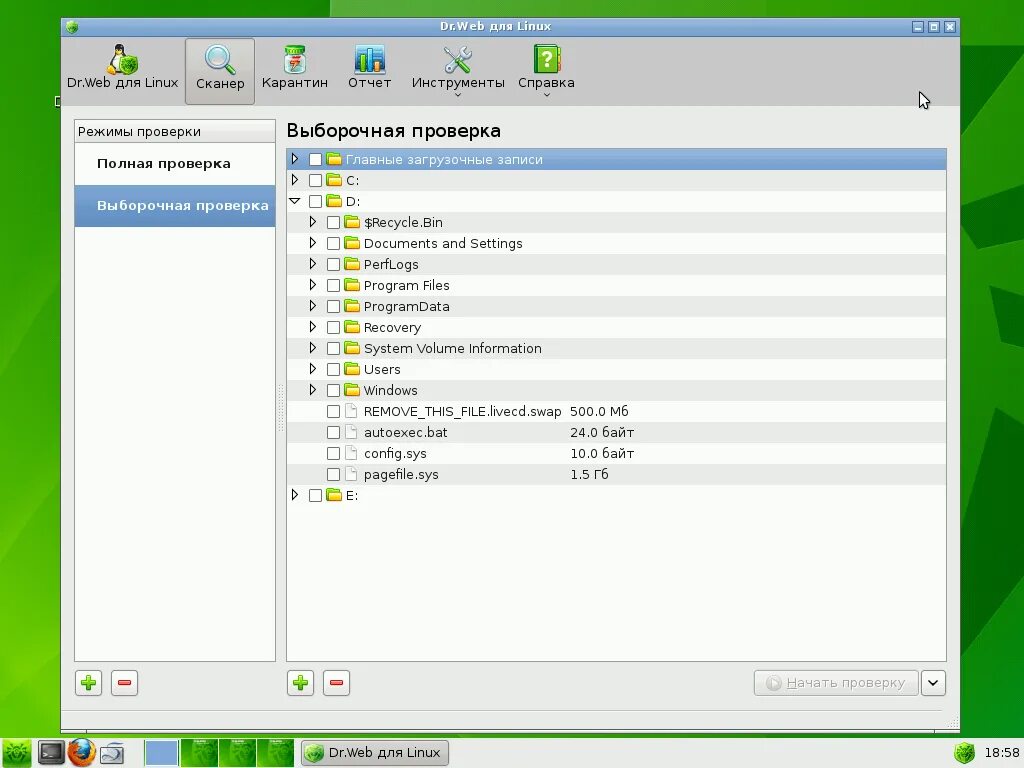The height and width of the screenshot is (768, 1024).
Task: Click the 1.5 Гб size value
Action: (x=589, y=474)
